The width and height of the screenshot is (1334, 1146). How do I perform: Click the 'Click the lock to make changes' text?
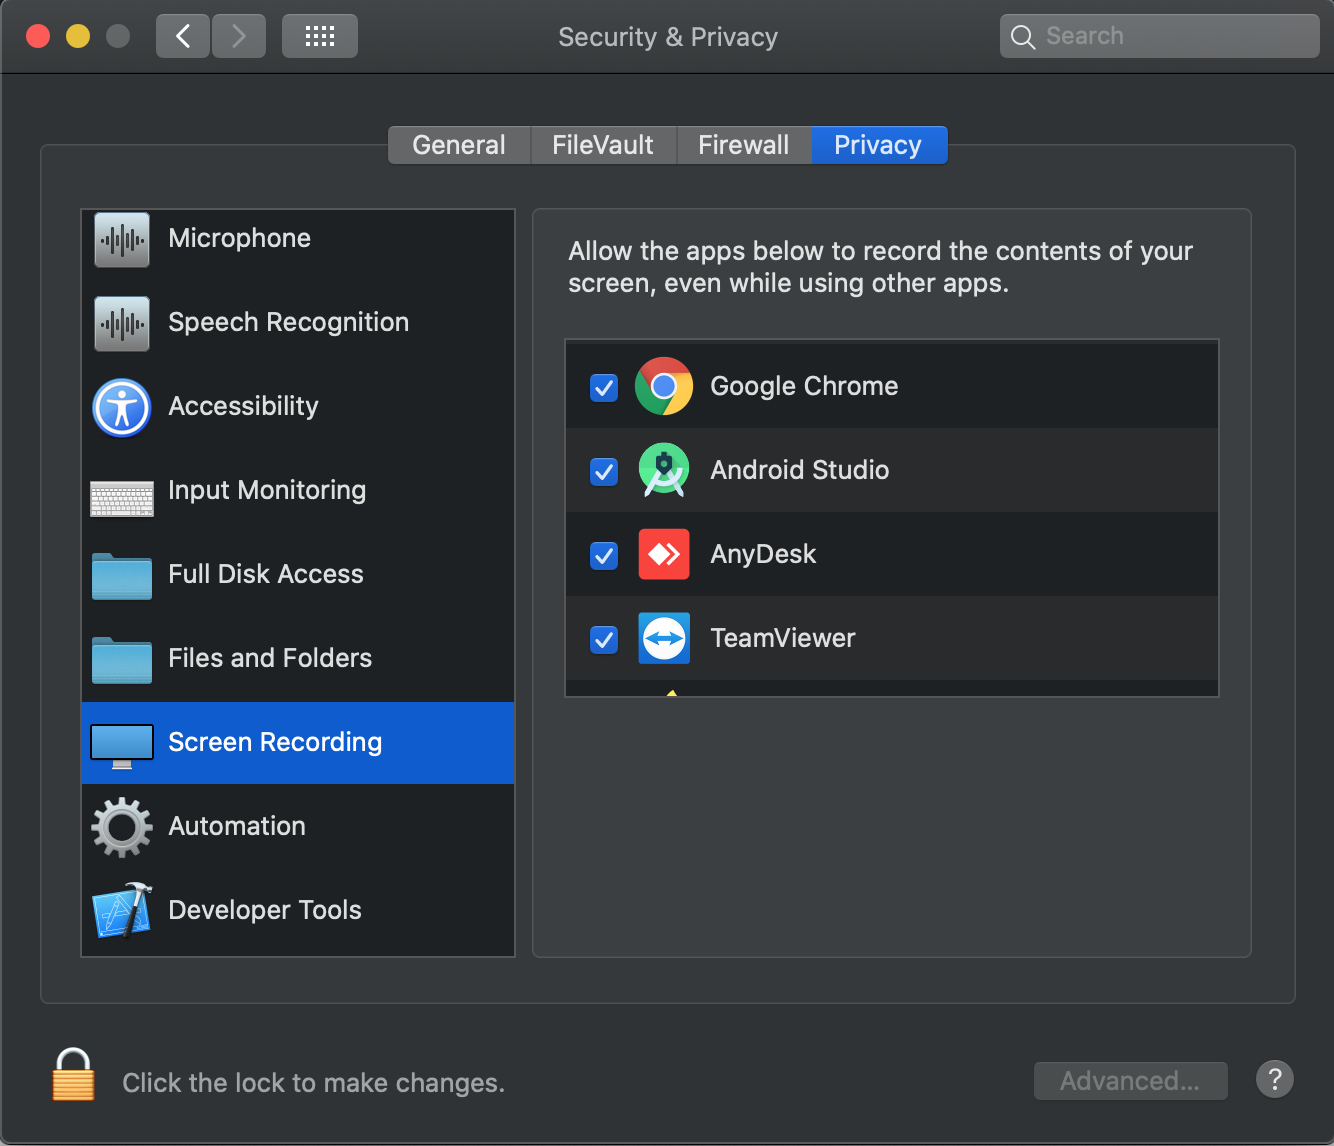click(313, 1083)
